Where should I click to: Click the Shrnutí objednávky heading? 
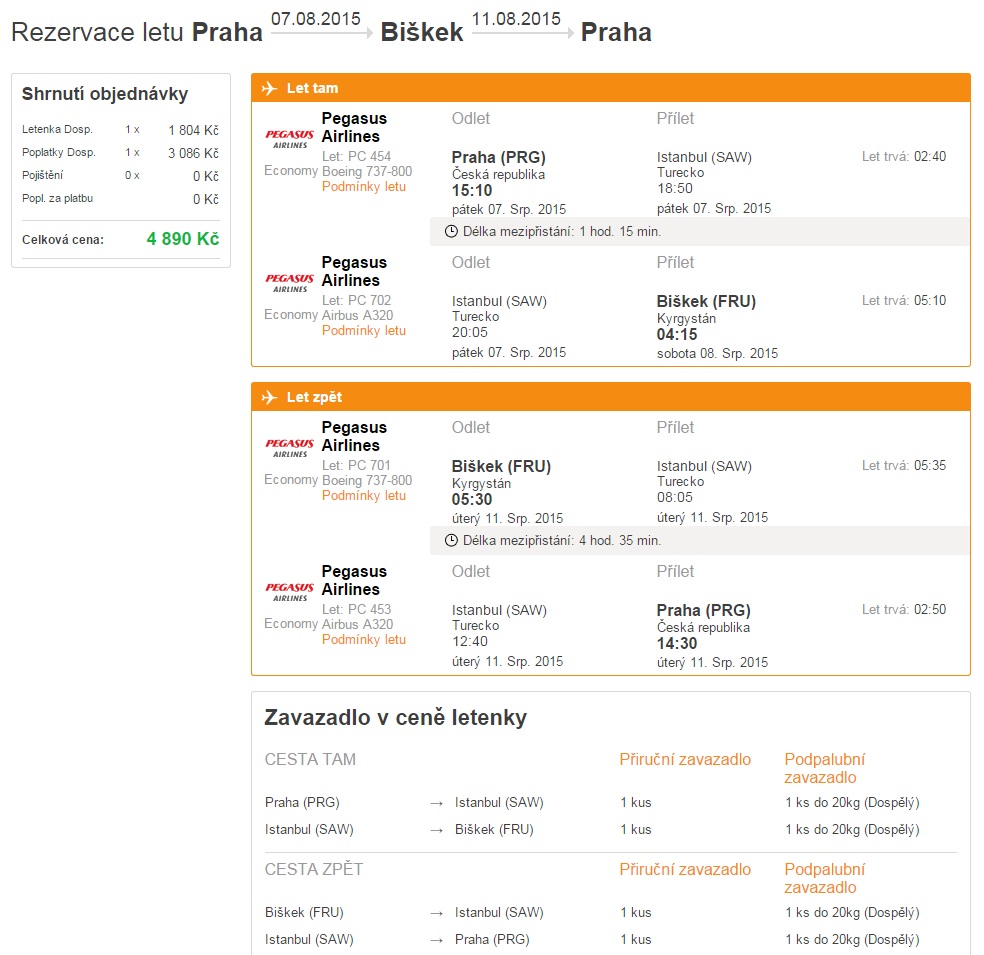click(105, 93)
